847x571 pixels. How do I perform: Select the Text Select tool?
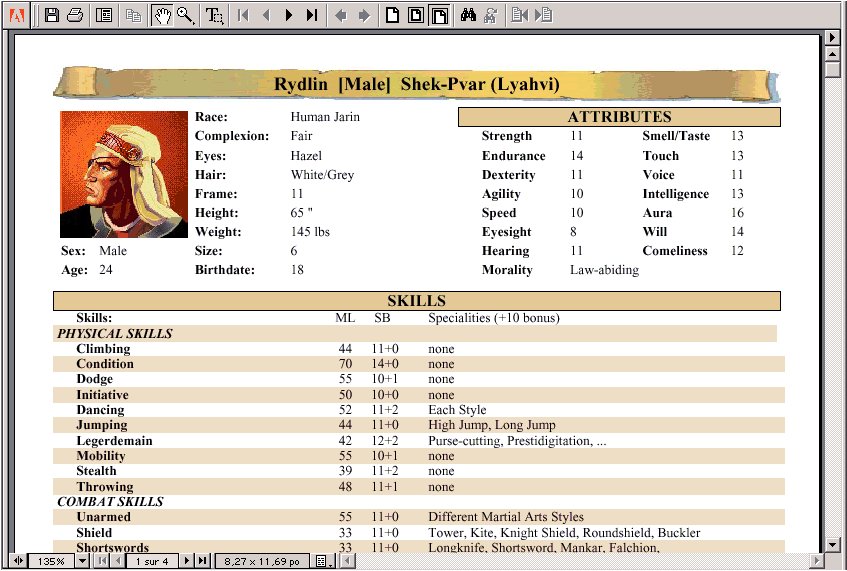coord(214,15)
